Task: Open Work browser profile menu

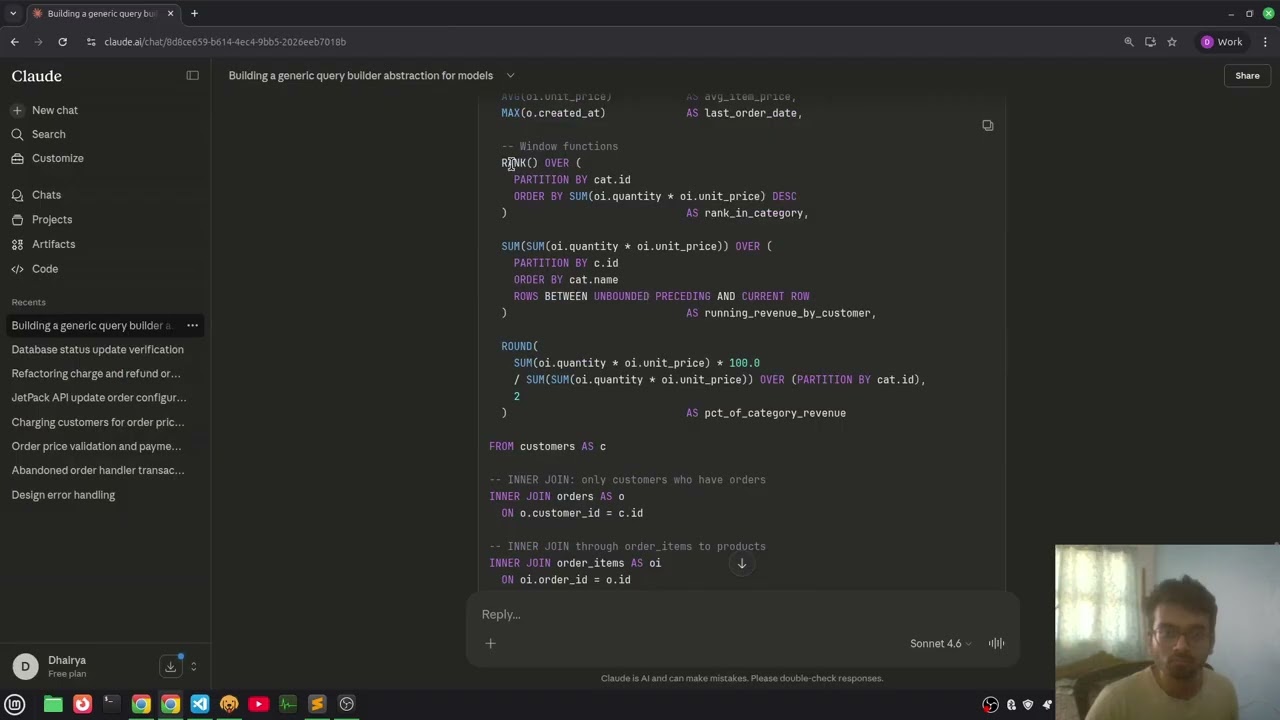Action: pyautogui.click(x=1222, y=42)
